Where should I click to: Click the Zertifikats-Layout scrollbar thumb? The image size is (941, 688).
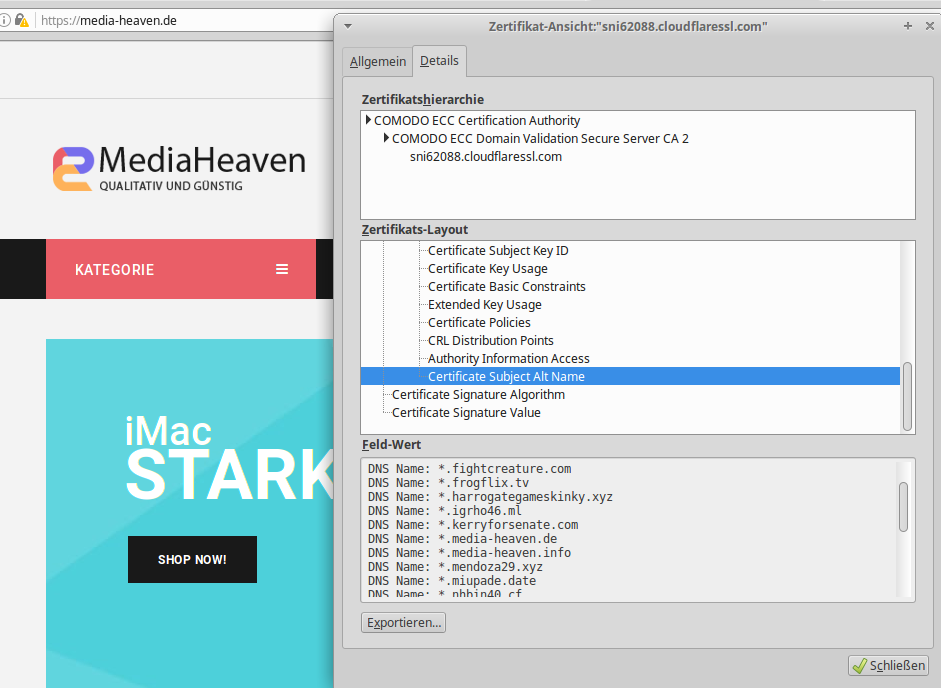[907, 396]
